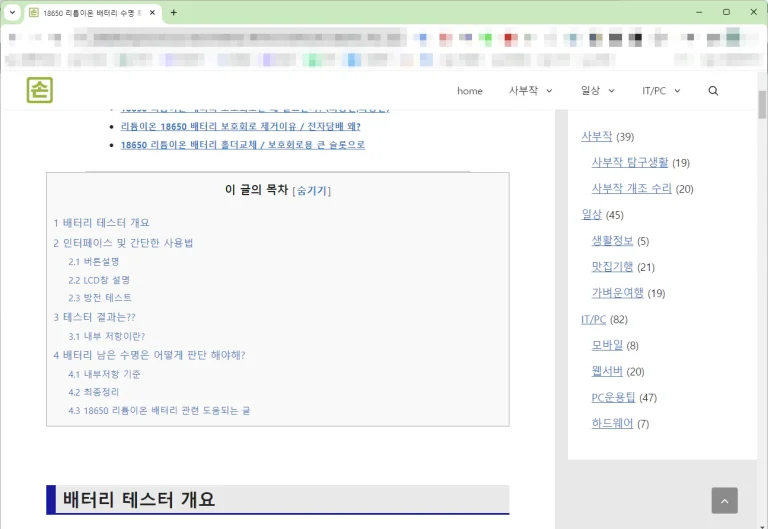The width and height of the screenshot is (768, 529).
Task: Jump to 2 인터페이스 및 간단한 사용법
Action: pyautogui.click(x=123, y=243)
